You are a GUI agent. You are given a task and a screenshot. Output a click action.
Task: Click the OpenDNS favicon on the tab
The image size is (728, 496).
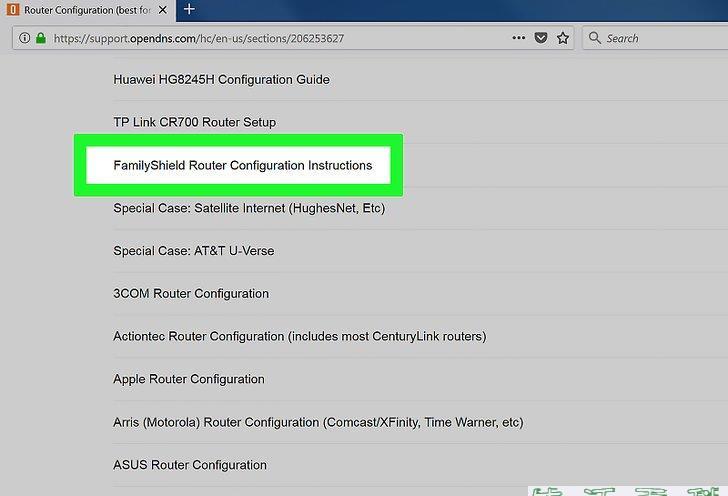pos(13,10)
